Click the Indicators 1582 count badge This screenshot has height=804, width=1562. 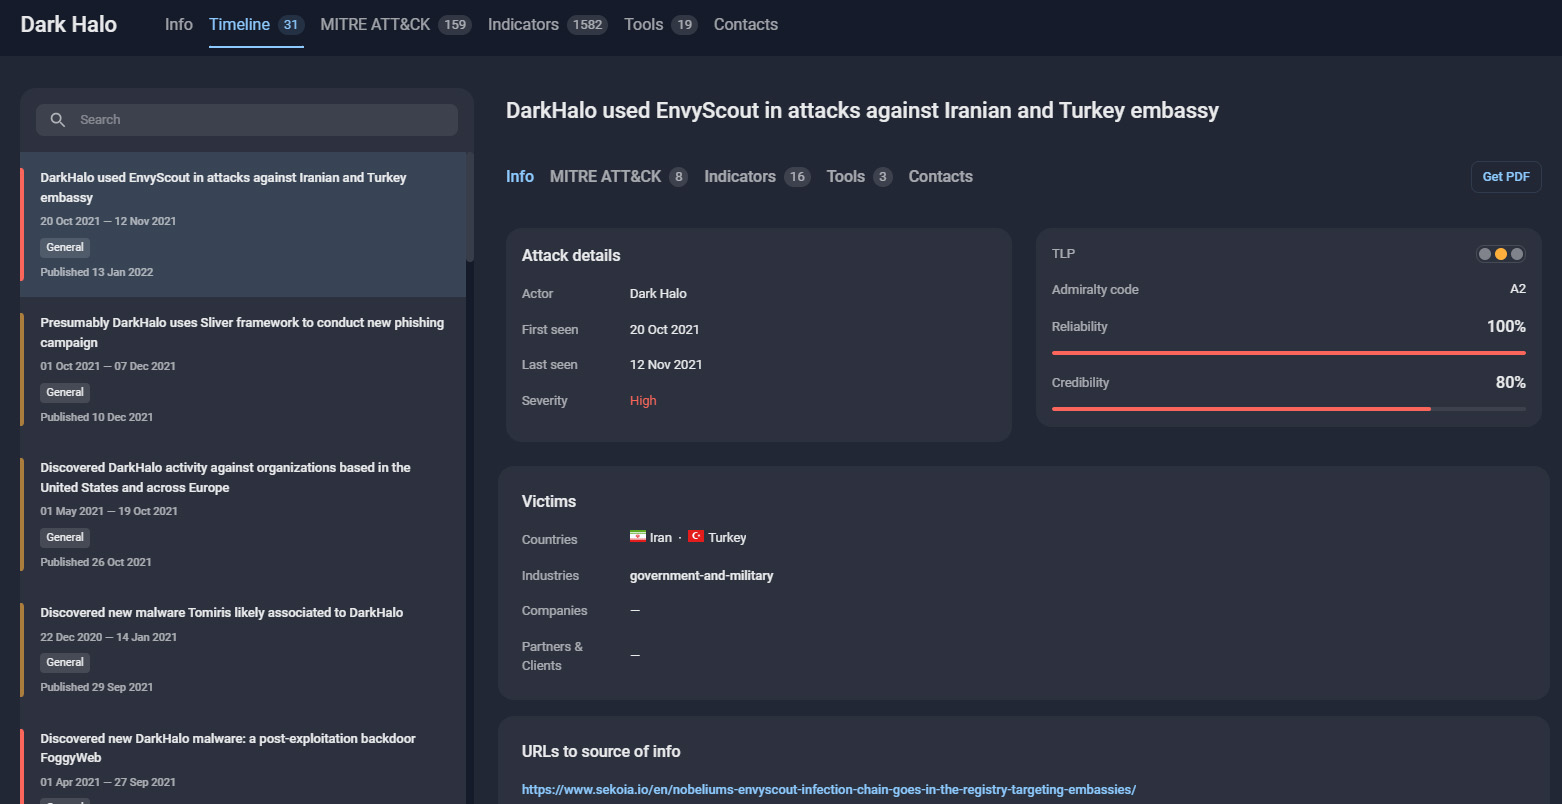point(587,25)
